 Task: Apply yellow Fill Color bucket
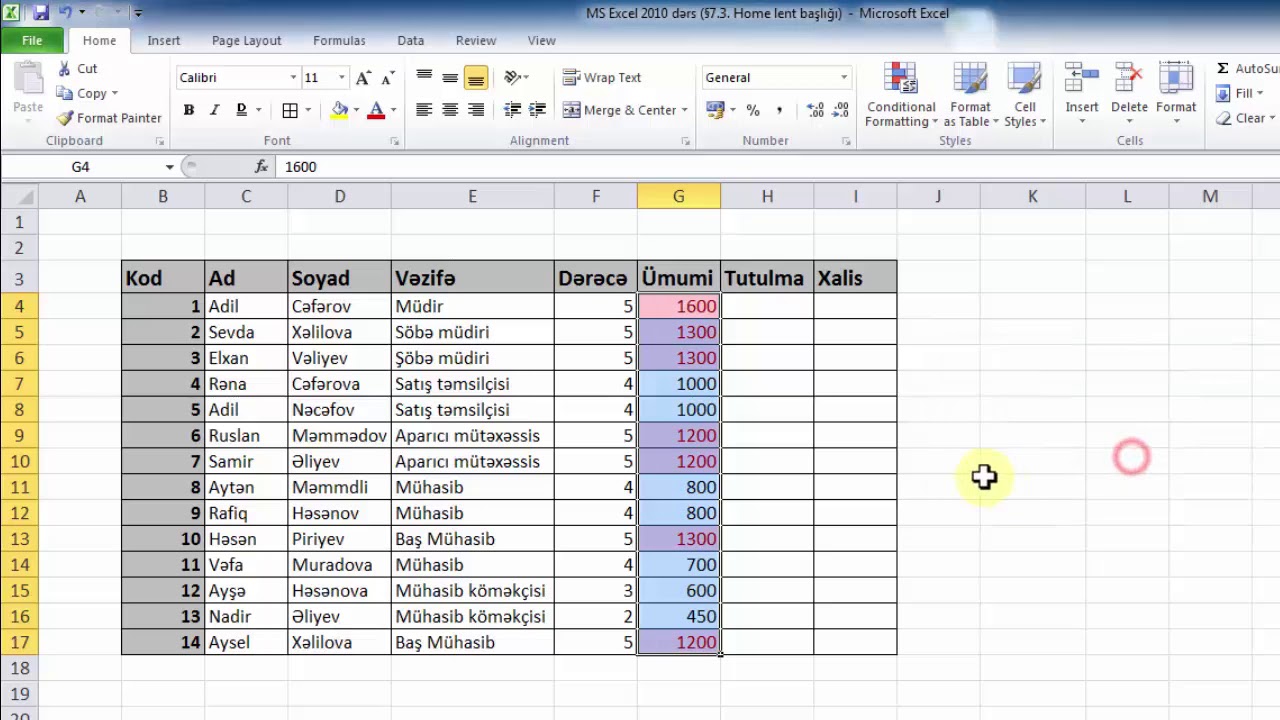coord(340,110)
